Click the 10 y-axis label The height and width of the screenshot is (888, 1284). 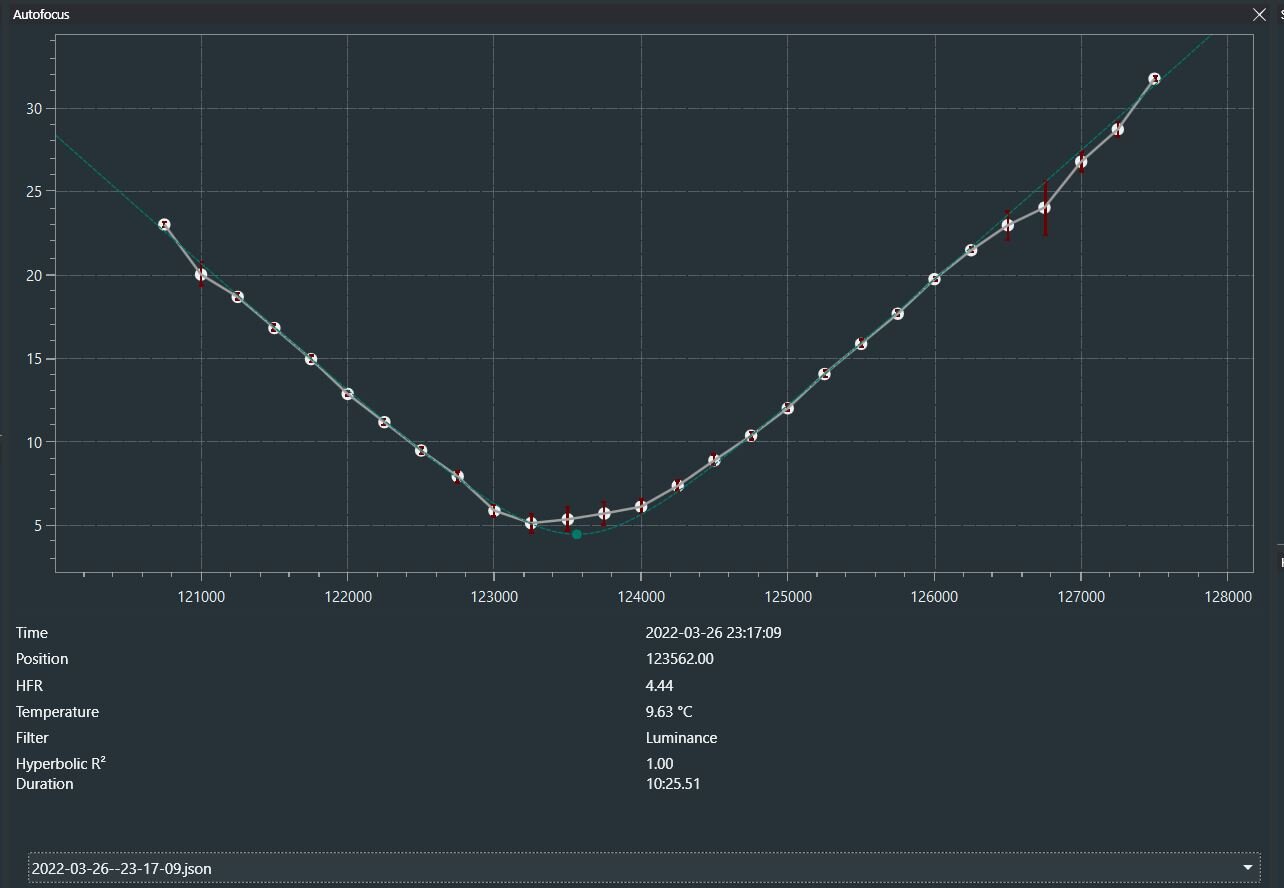(x=34, y=442)
